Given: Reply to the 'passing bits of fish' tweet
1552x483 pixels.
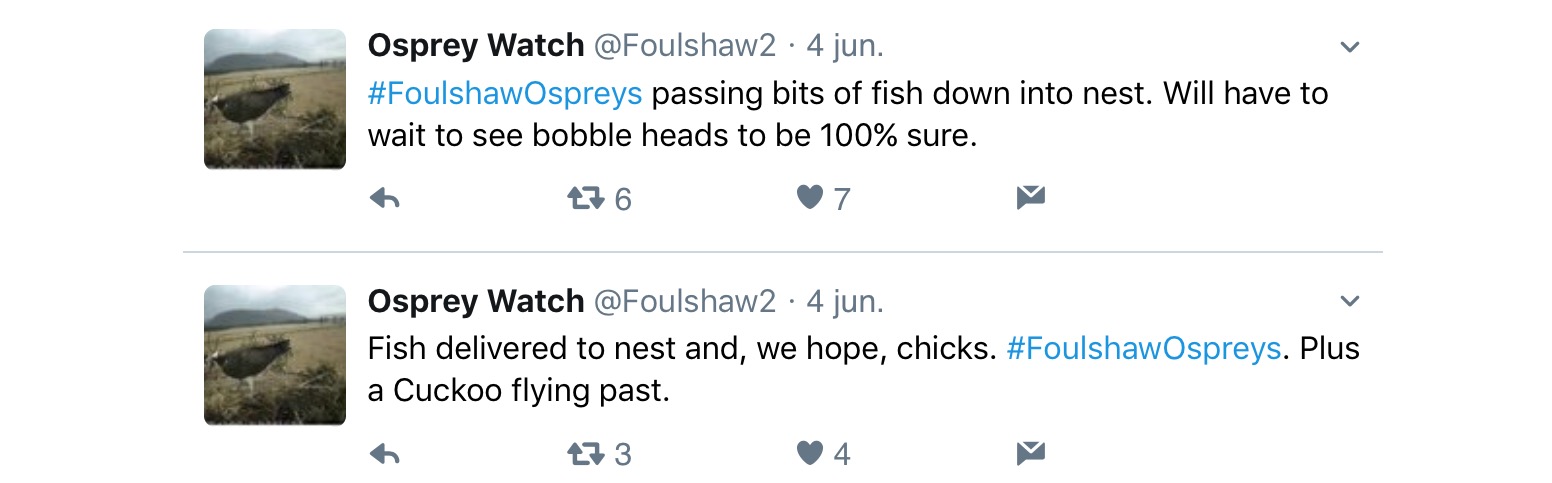Looking at the screenshot, I should [x=385, y=199].
